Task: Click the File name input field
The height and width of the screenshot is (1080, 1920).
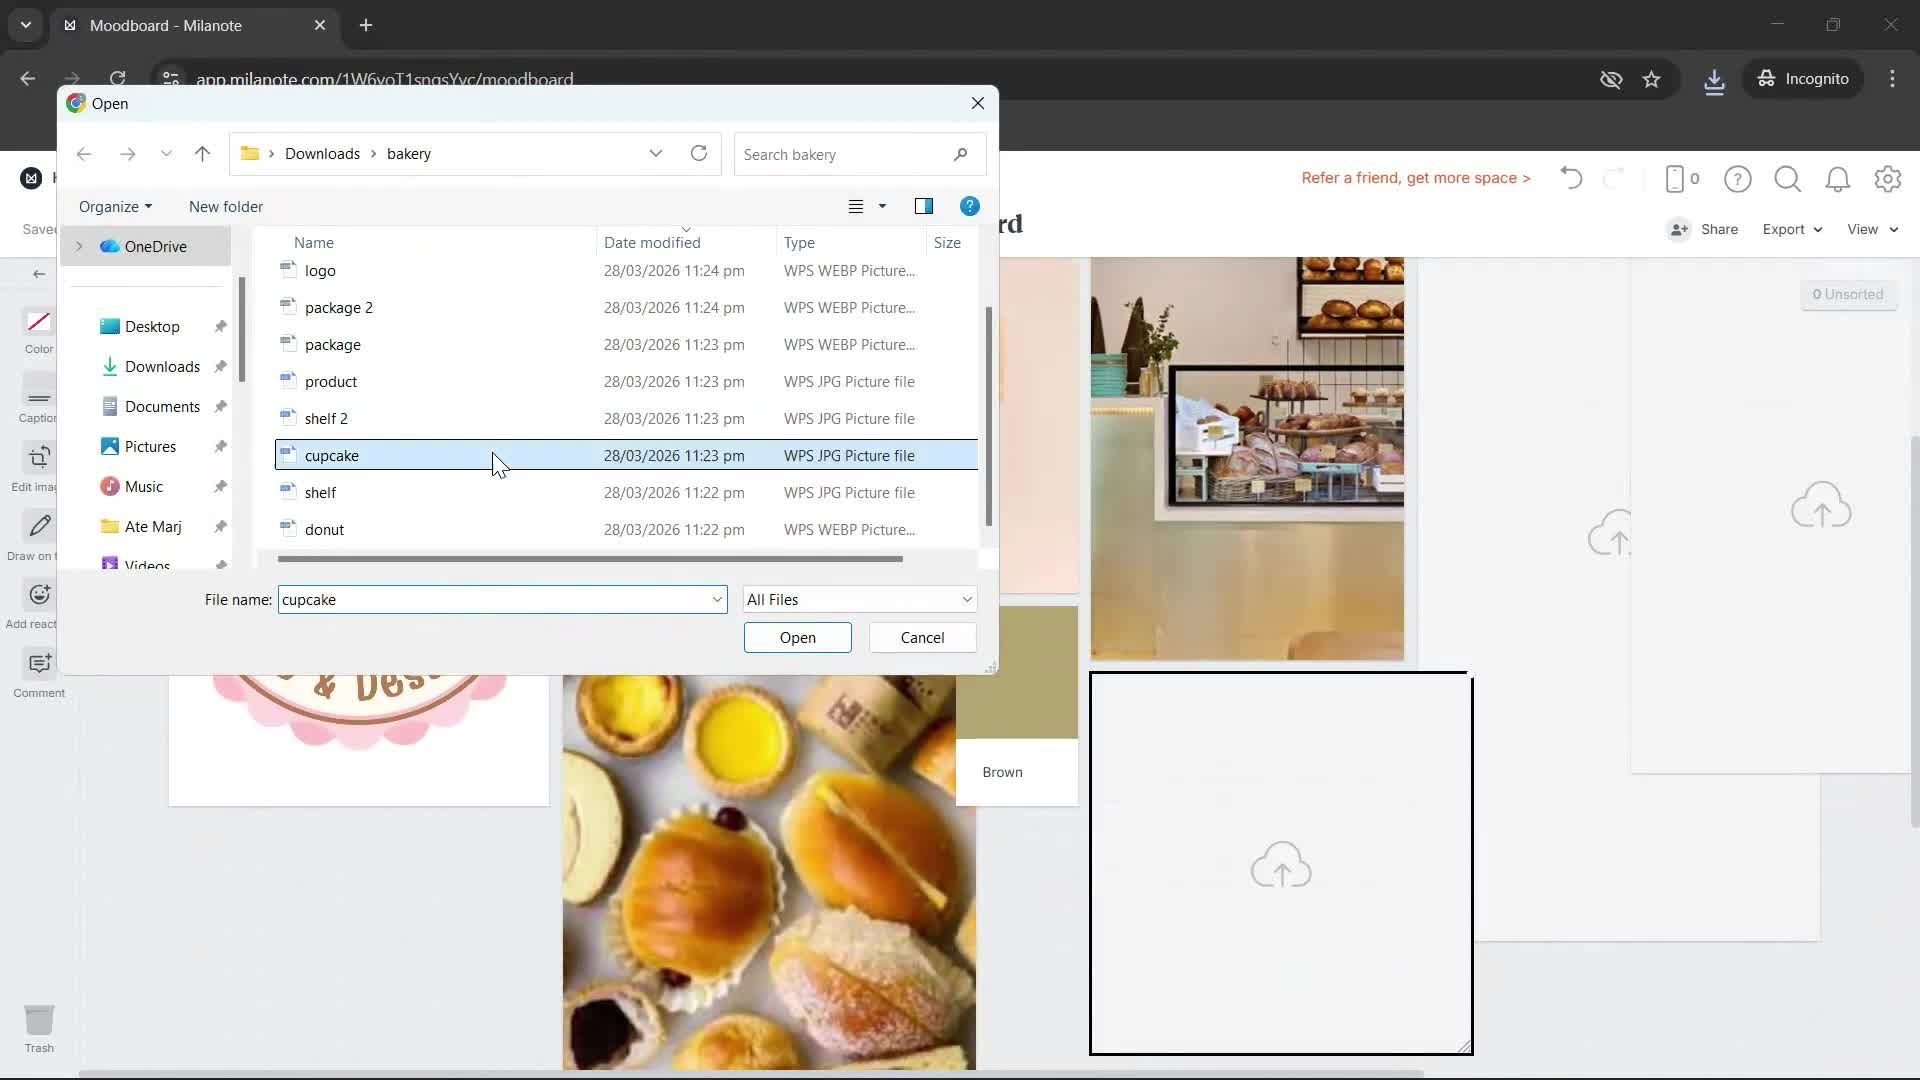Action: [x=494, y=600]
